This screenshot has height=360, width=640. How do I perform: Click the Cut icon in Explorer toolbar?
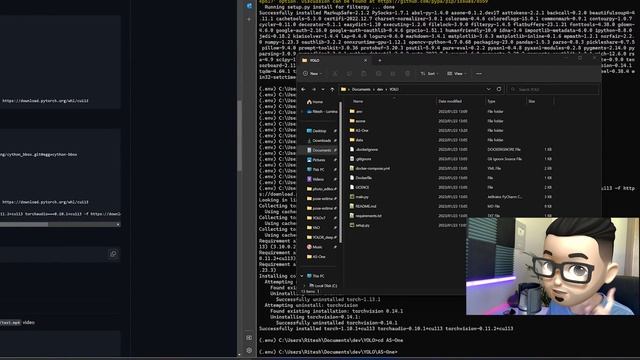point(335,73)
